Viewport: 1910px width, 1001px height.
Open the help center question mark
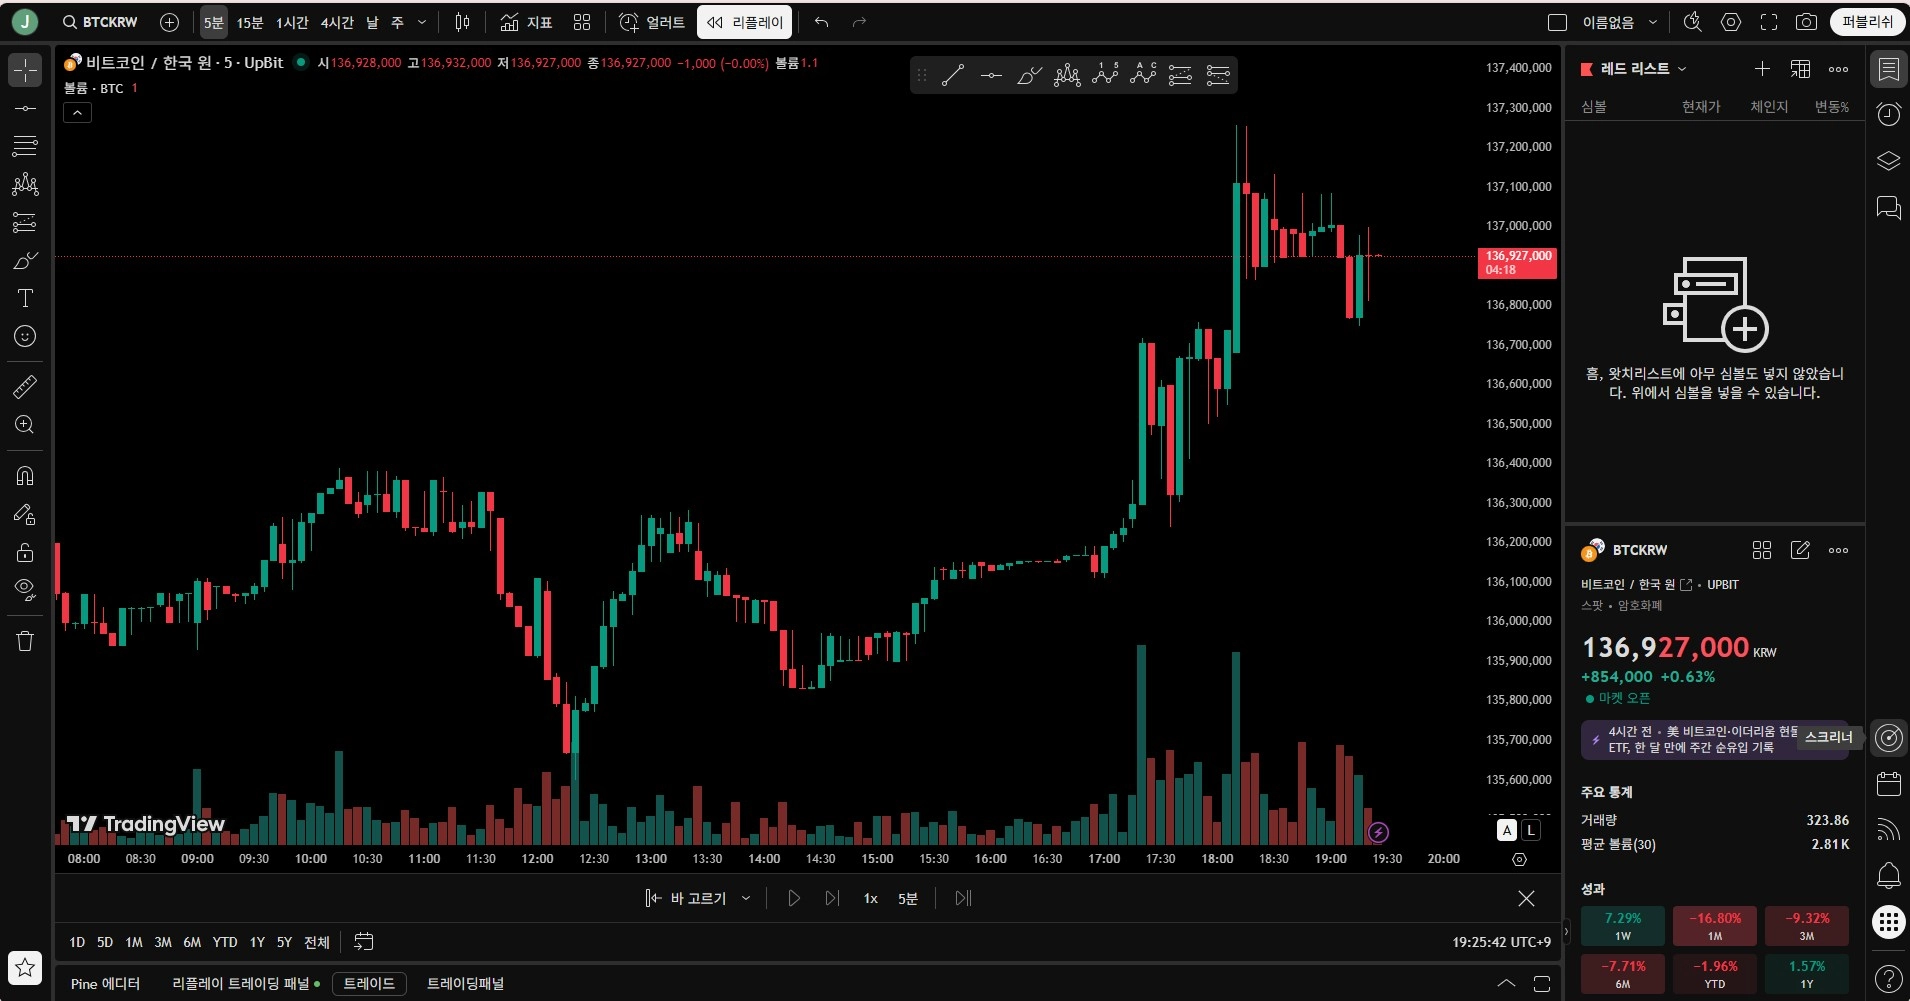point(1888,978)
